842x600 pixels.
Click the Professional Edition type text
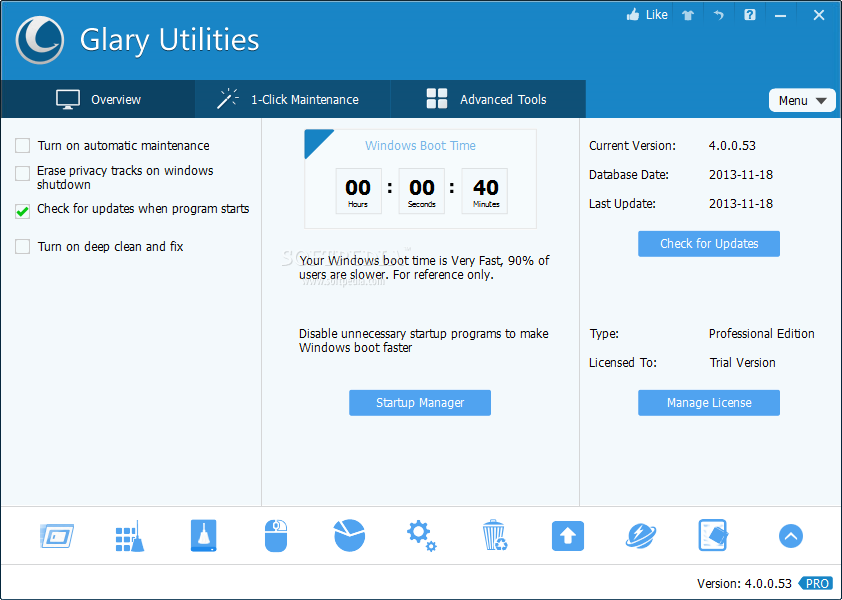(761, 334)
